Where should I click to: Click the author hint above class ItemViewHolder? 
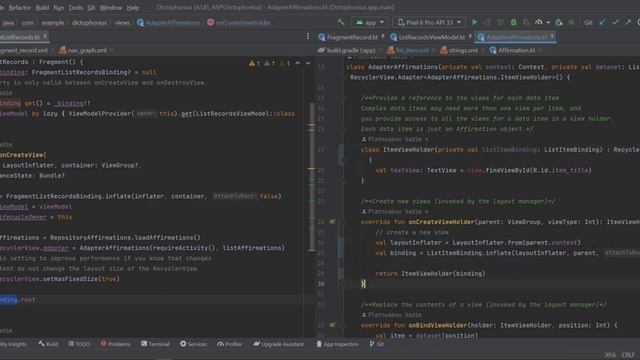pyautogui.click(x=395, y=139)
